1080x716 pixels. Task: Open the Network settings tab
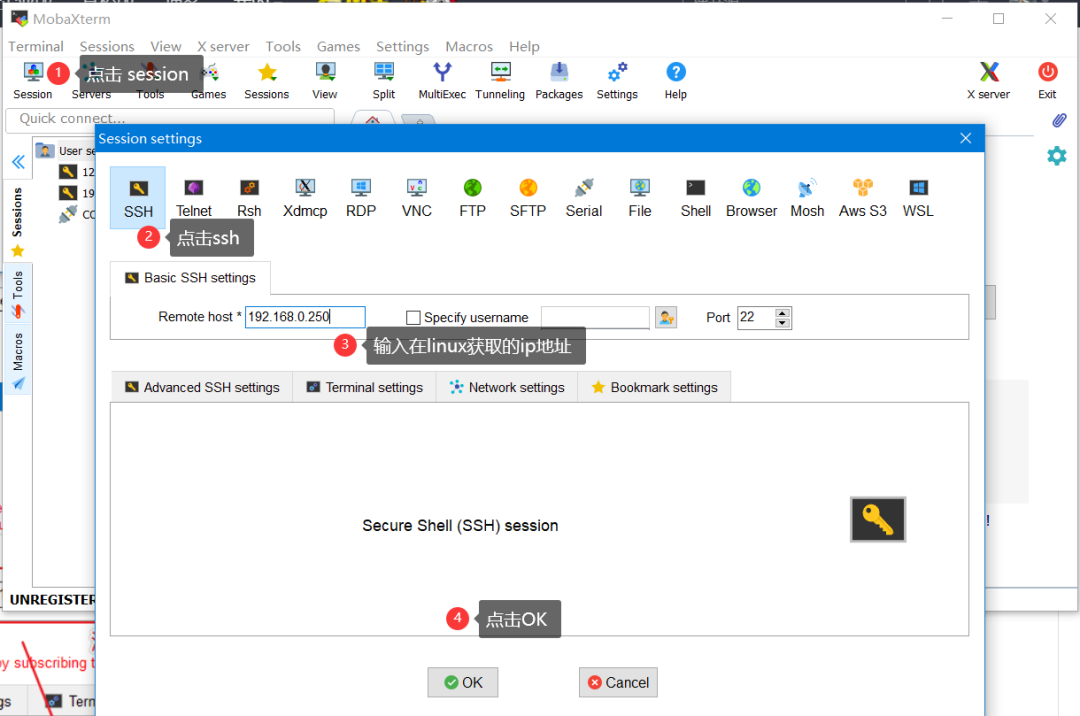pyautogui.click(x=506, y=388)
